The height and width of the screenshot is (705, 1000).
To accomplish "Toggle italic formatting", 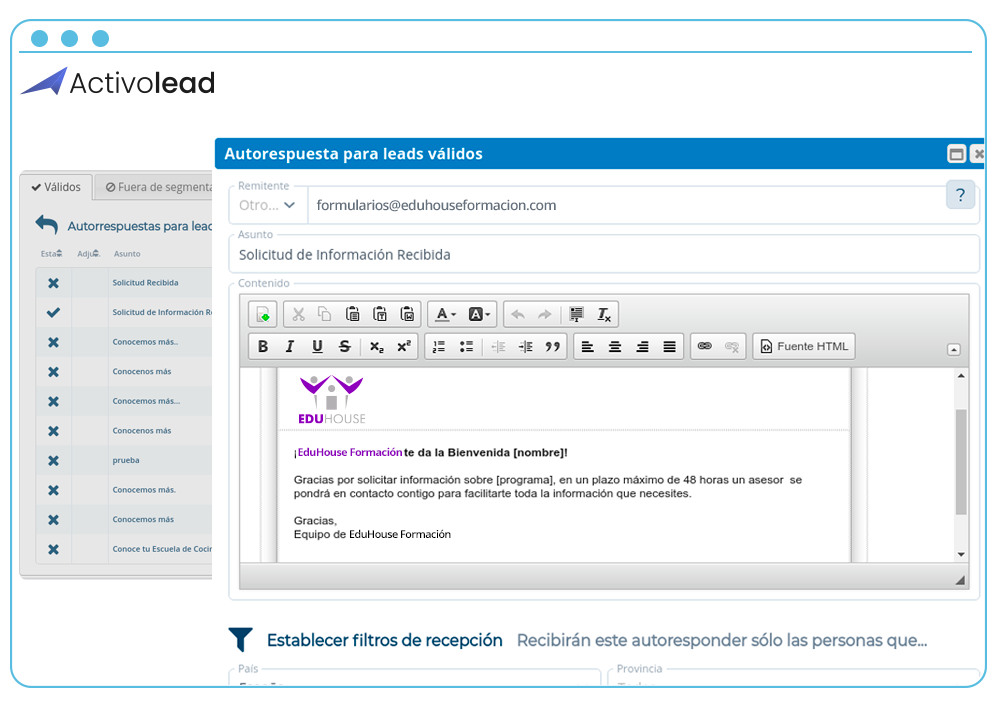I will (290, 346).
